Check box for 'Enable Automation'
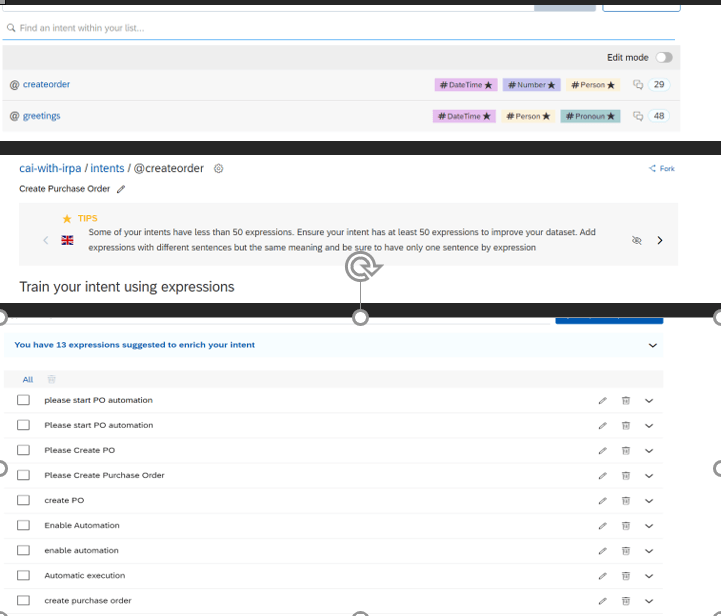Viewport: 721px width, 616px height. [23, 525]
